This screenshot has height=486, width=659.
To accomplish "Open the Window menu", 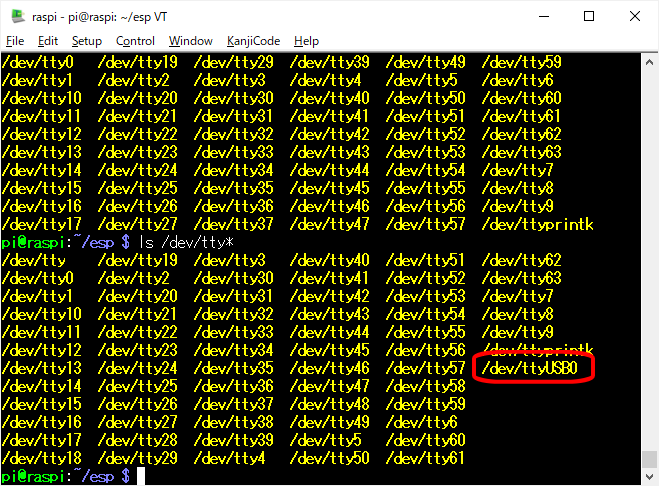I will pos(190,41).
